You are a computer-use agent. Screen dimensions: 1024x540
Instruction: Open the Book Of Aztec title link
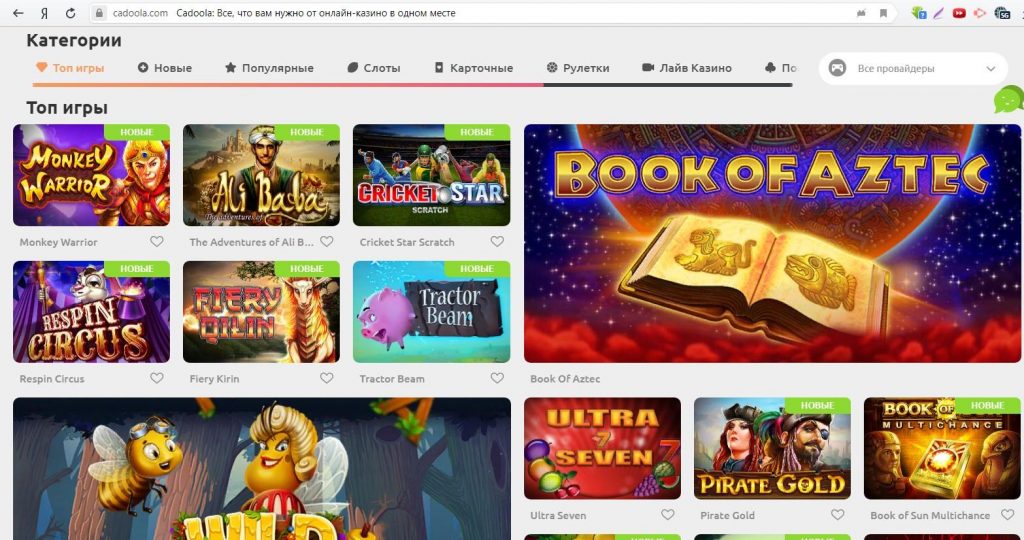pos(565,379)
